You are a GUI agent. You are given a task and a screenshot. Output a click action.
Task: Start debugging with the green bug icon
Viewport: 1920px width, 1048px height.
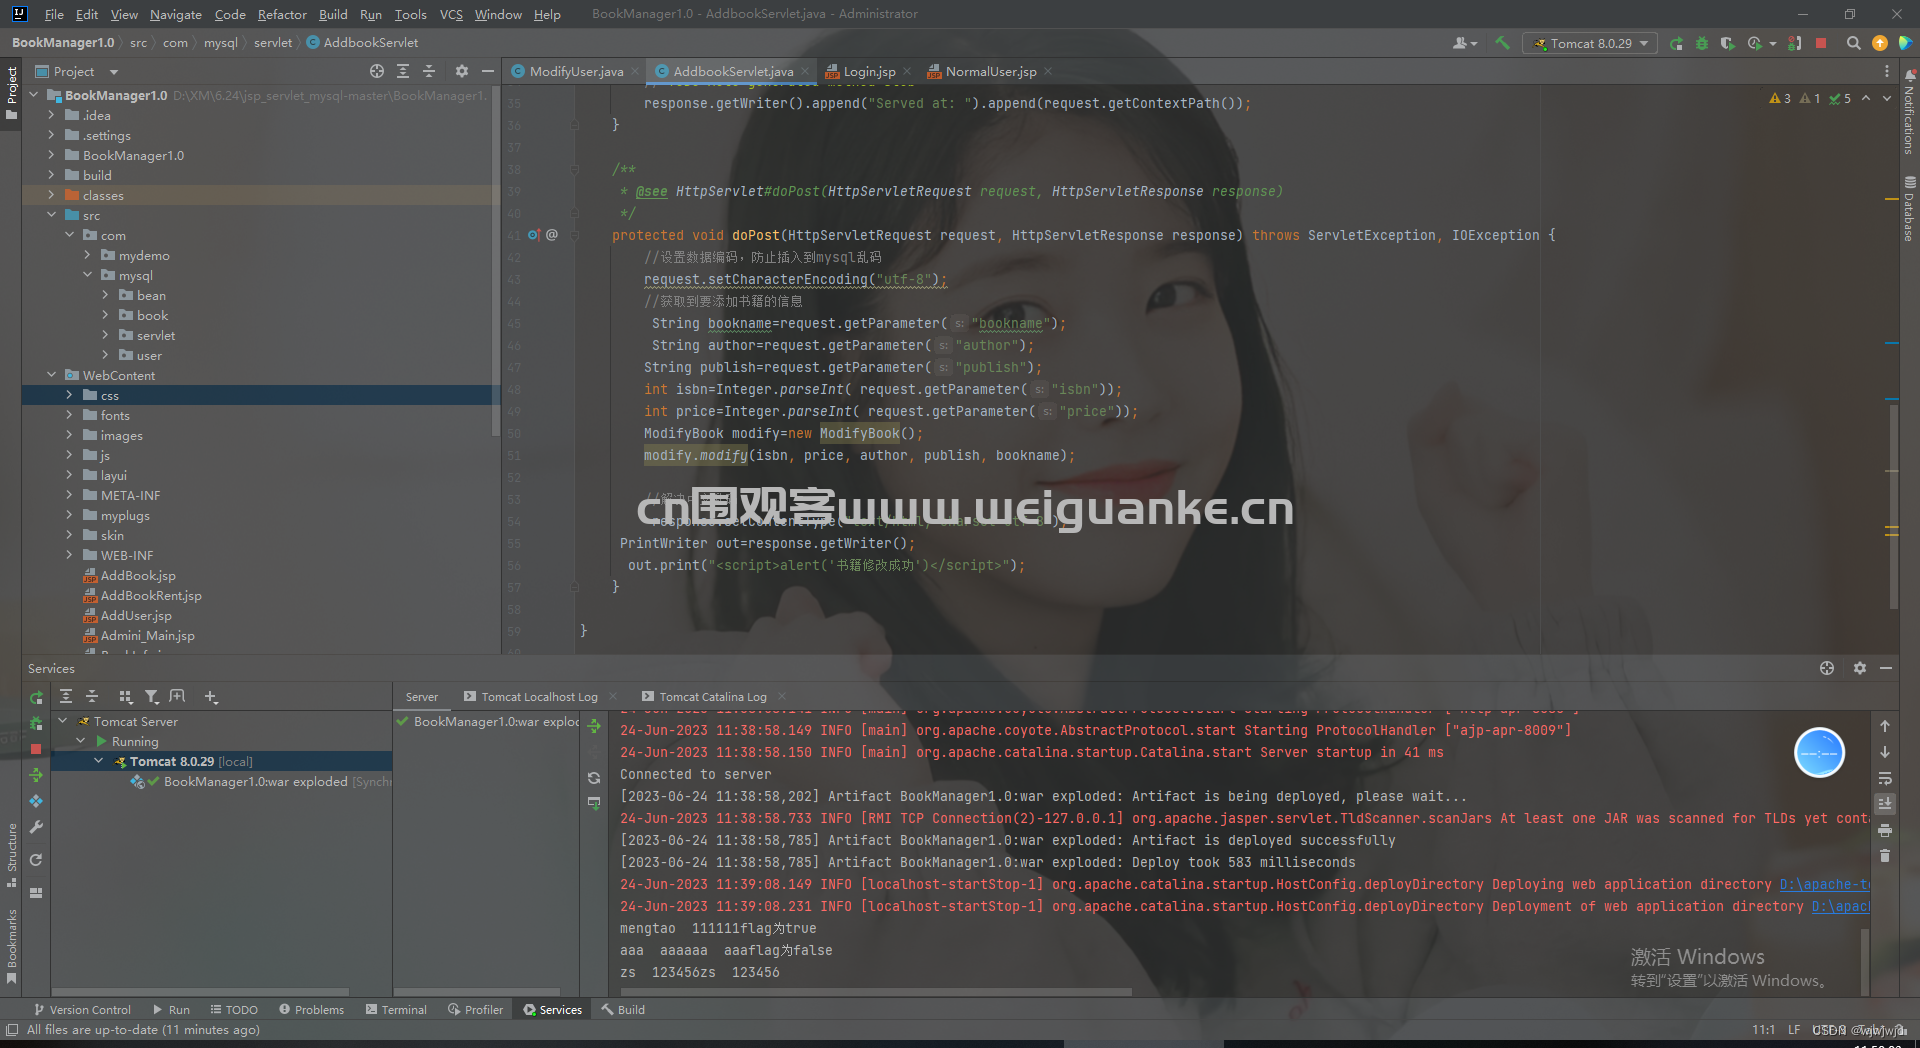[1702, 43]
